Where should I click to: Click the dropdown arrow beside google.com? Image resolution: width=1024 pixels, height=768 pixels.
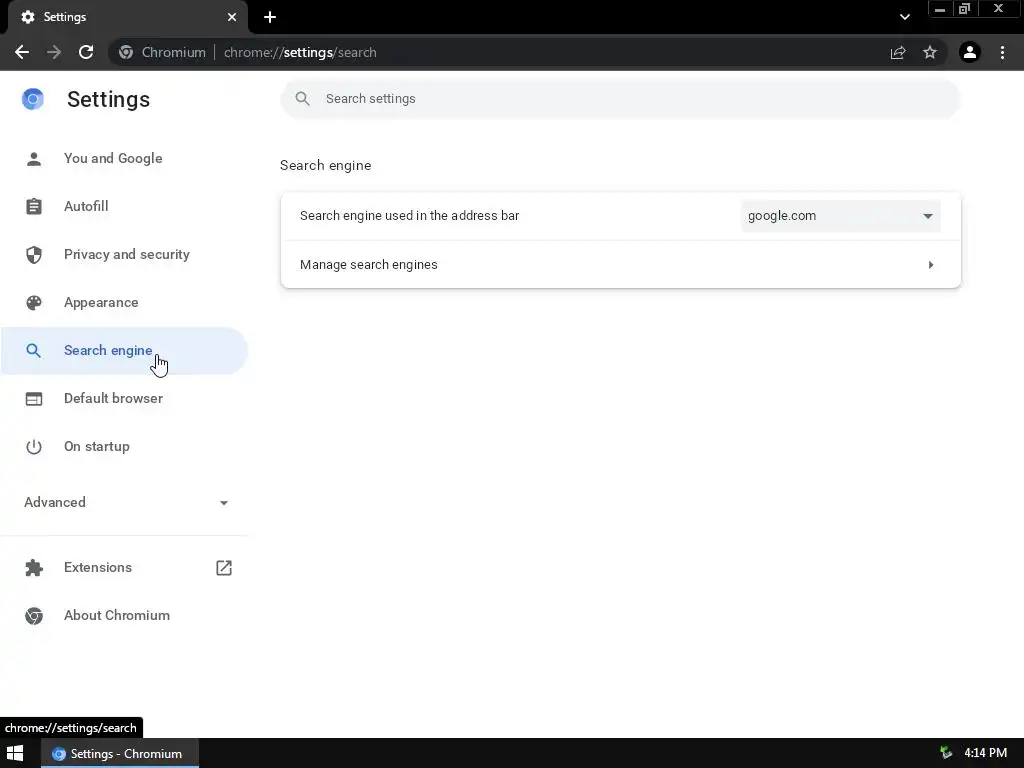[927, 216]
